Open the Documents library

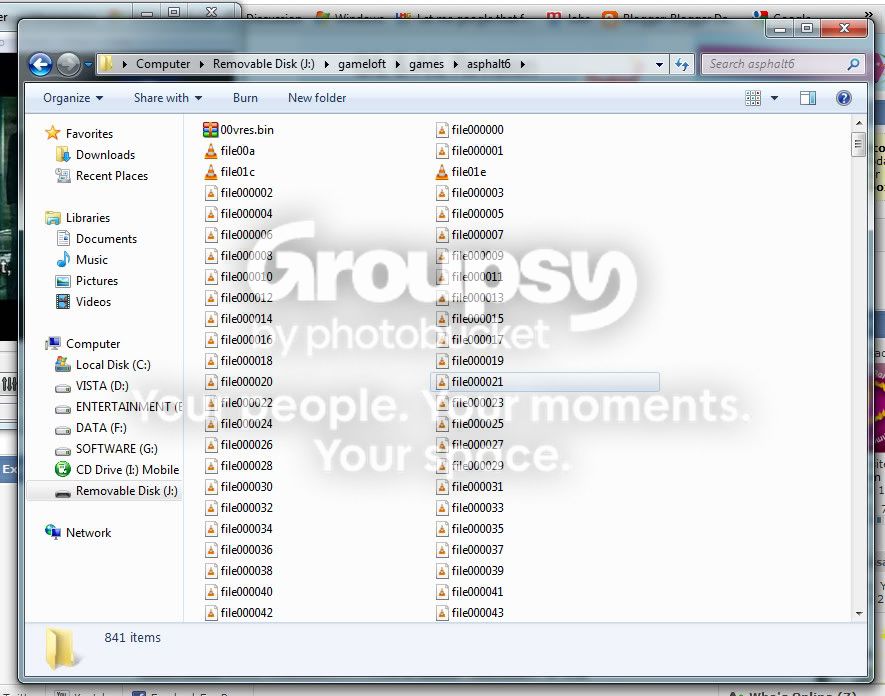[x=106, y=239]
